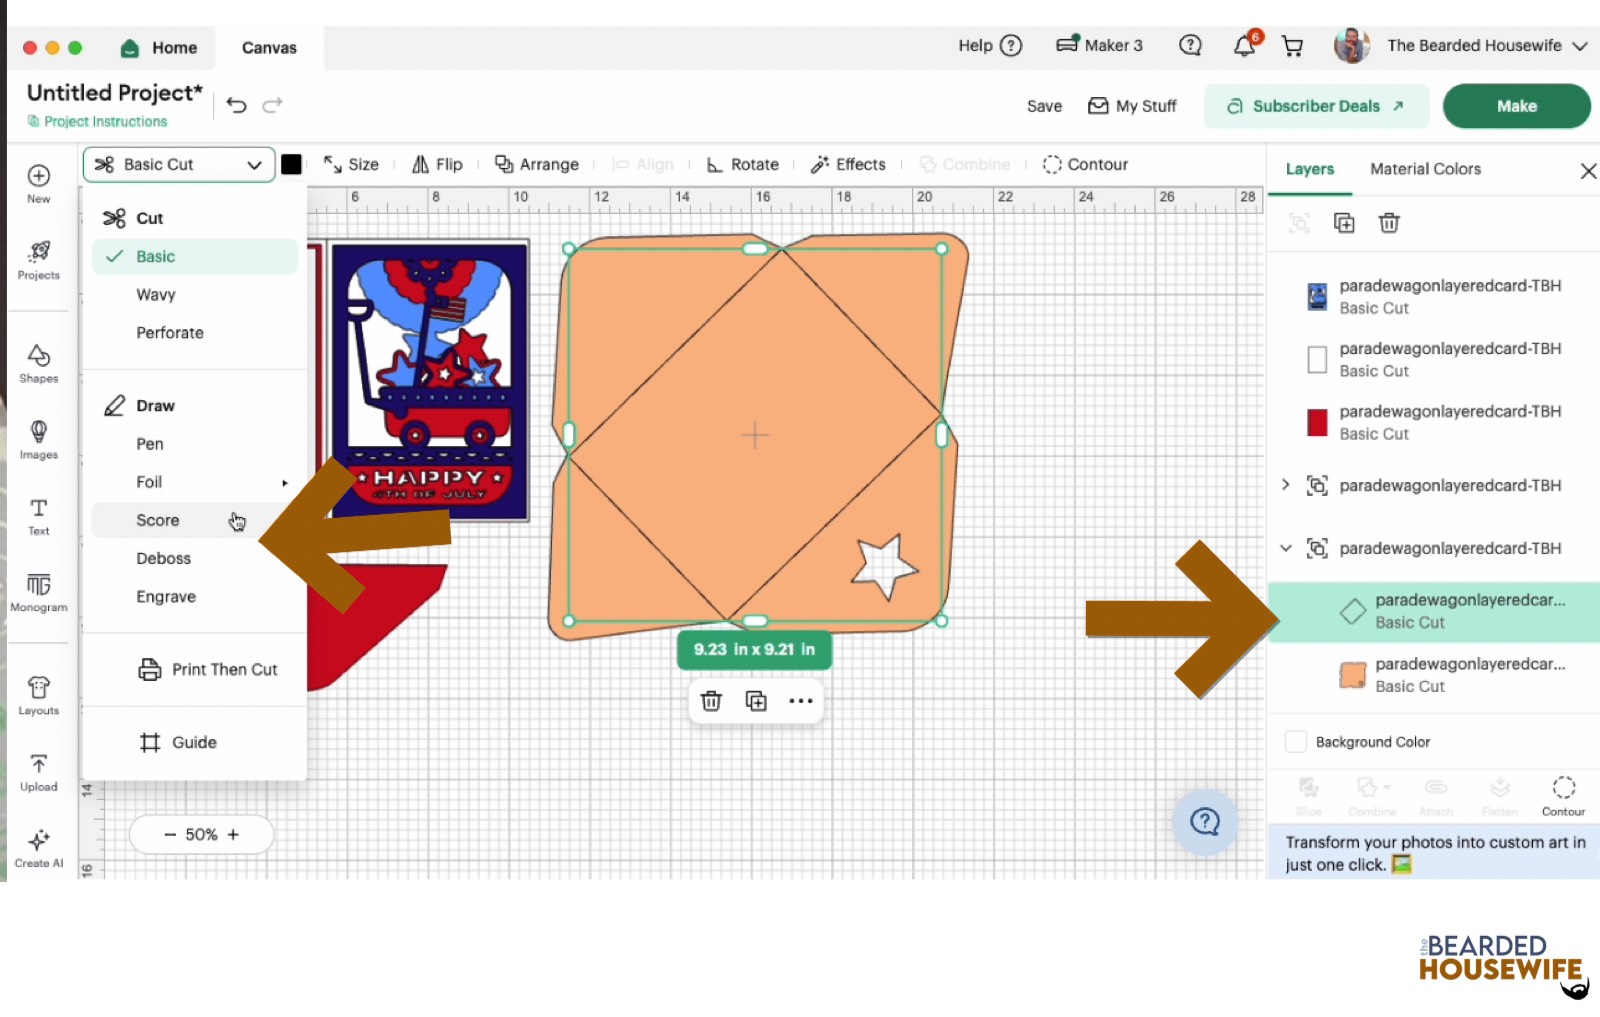
Task: Open the Basic Cut operation dropdown
Action: [x=179, y=164]
